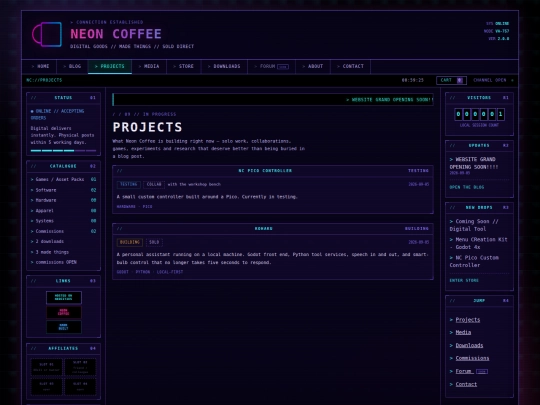This screenshot has width=540, height=405.
Task: Open the FORUM nav tab
Action: pos(271,66)
